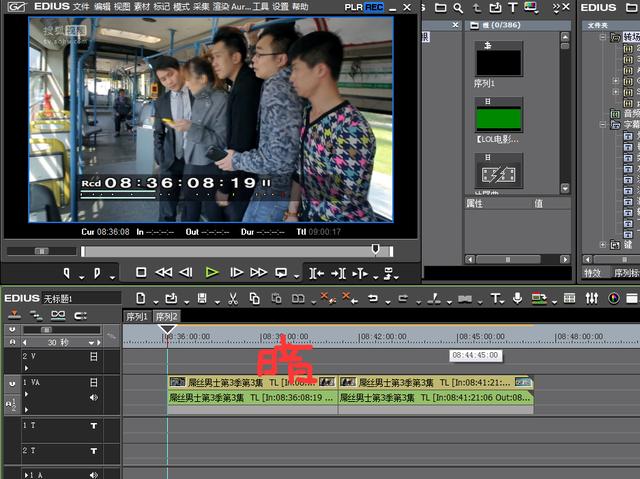Toggle group/link mode

[x=58, y=315]
